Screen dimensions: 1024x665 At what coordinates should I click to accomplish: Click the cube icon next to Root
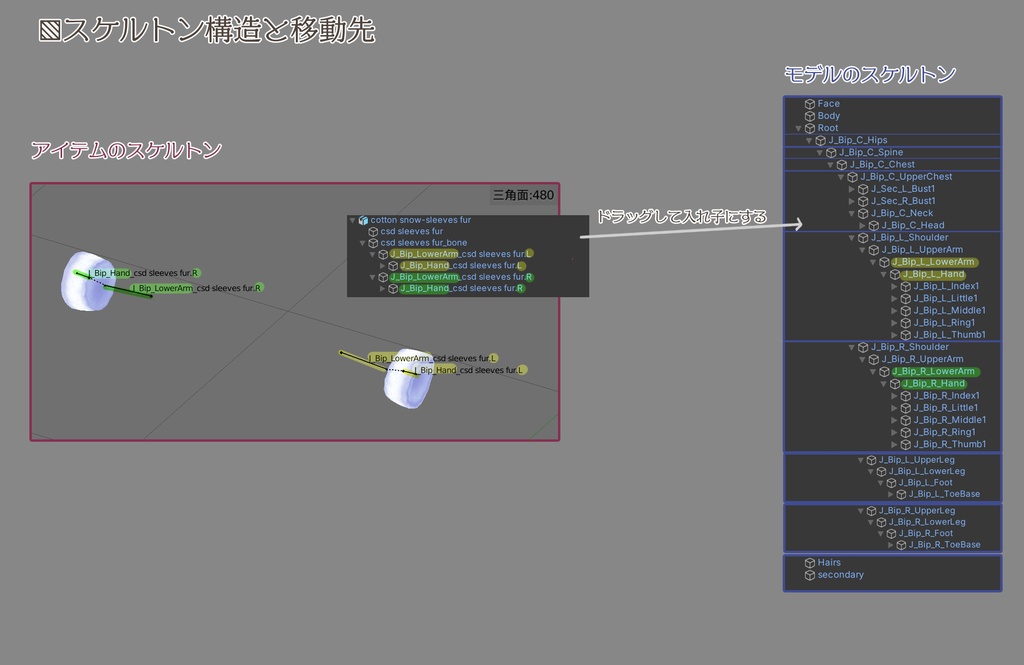[x=810, y=129]
